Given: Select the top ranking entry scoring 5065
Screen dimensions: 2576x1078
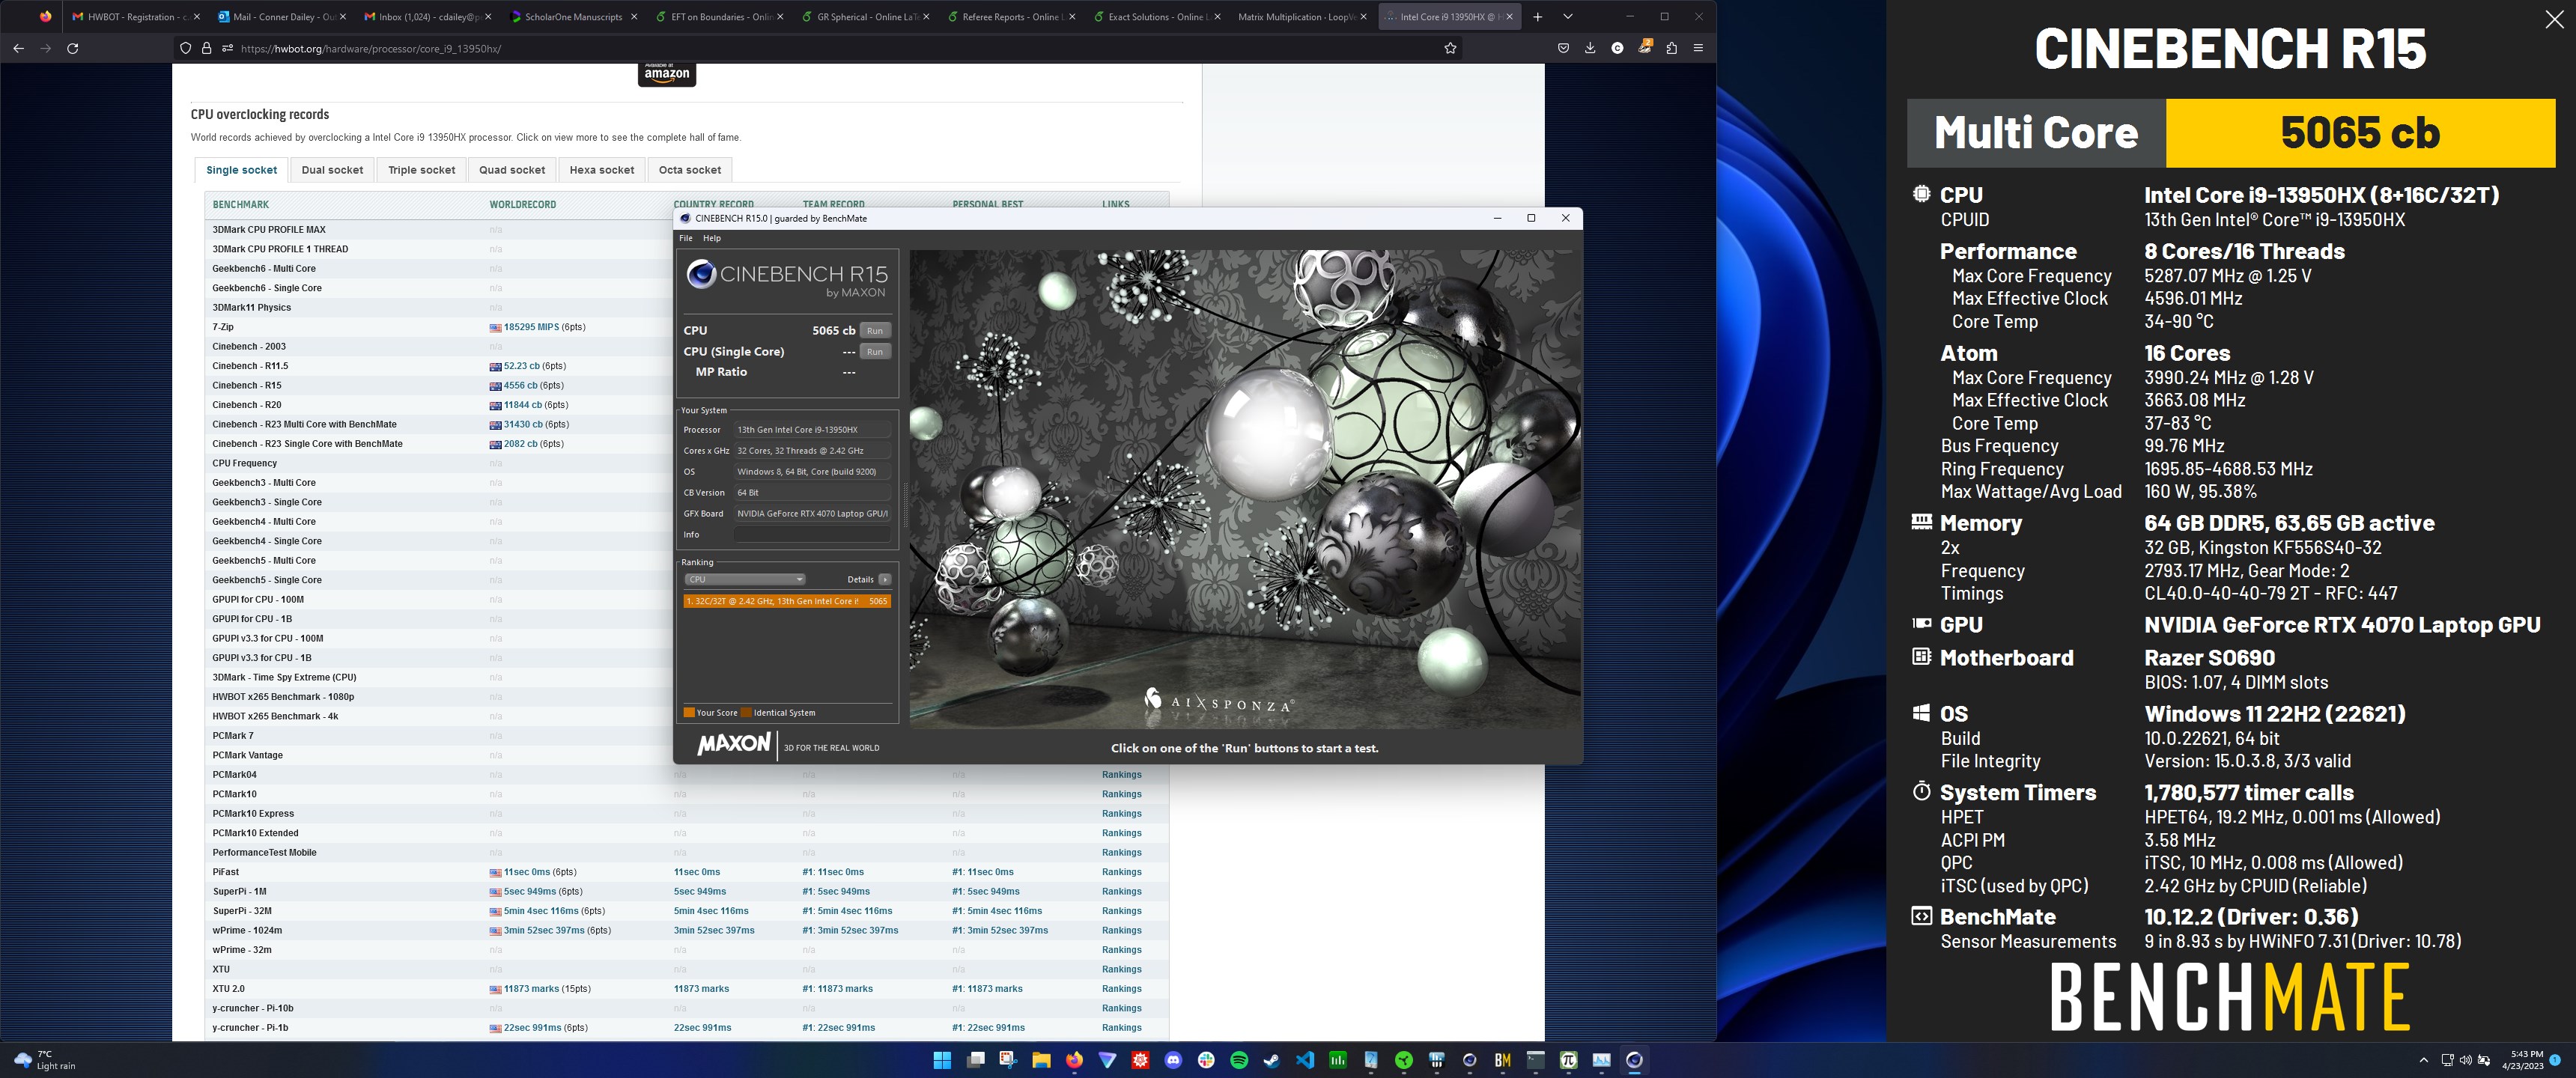Looking at the screenshot, I should [x=787, y=601].
